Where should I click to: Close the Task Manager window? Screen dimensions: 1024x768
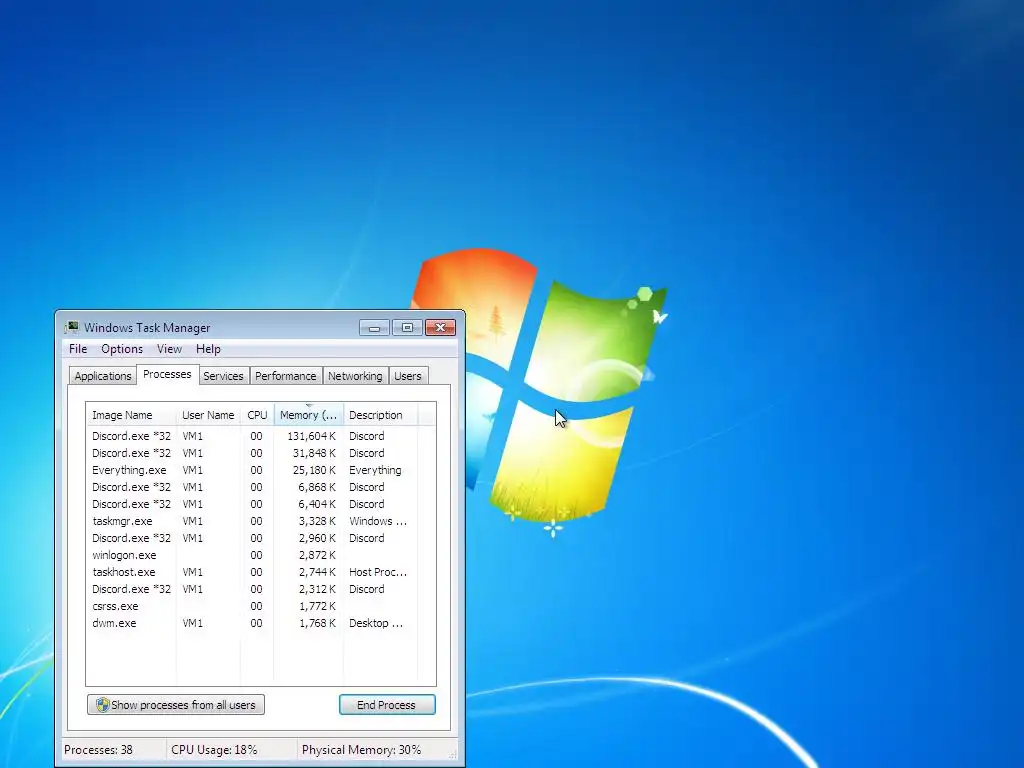[x=440, y=327]
